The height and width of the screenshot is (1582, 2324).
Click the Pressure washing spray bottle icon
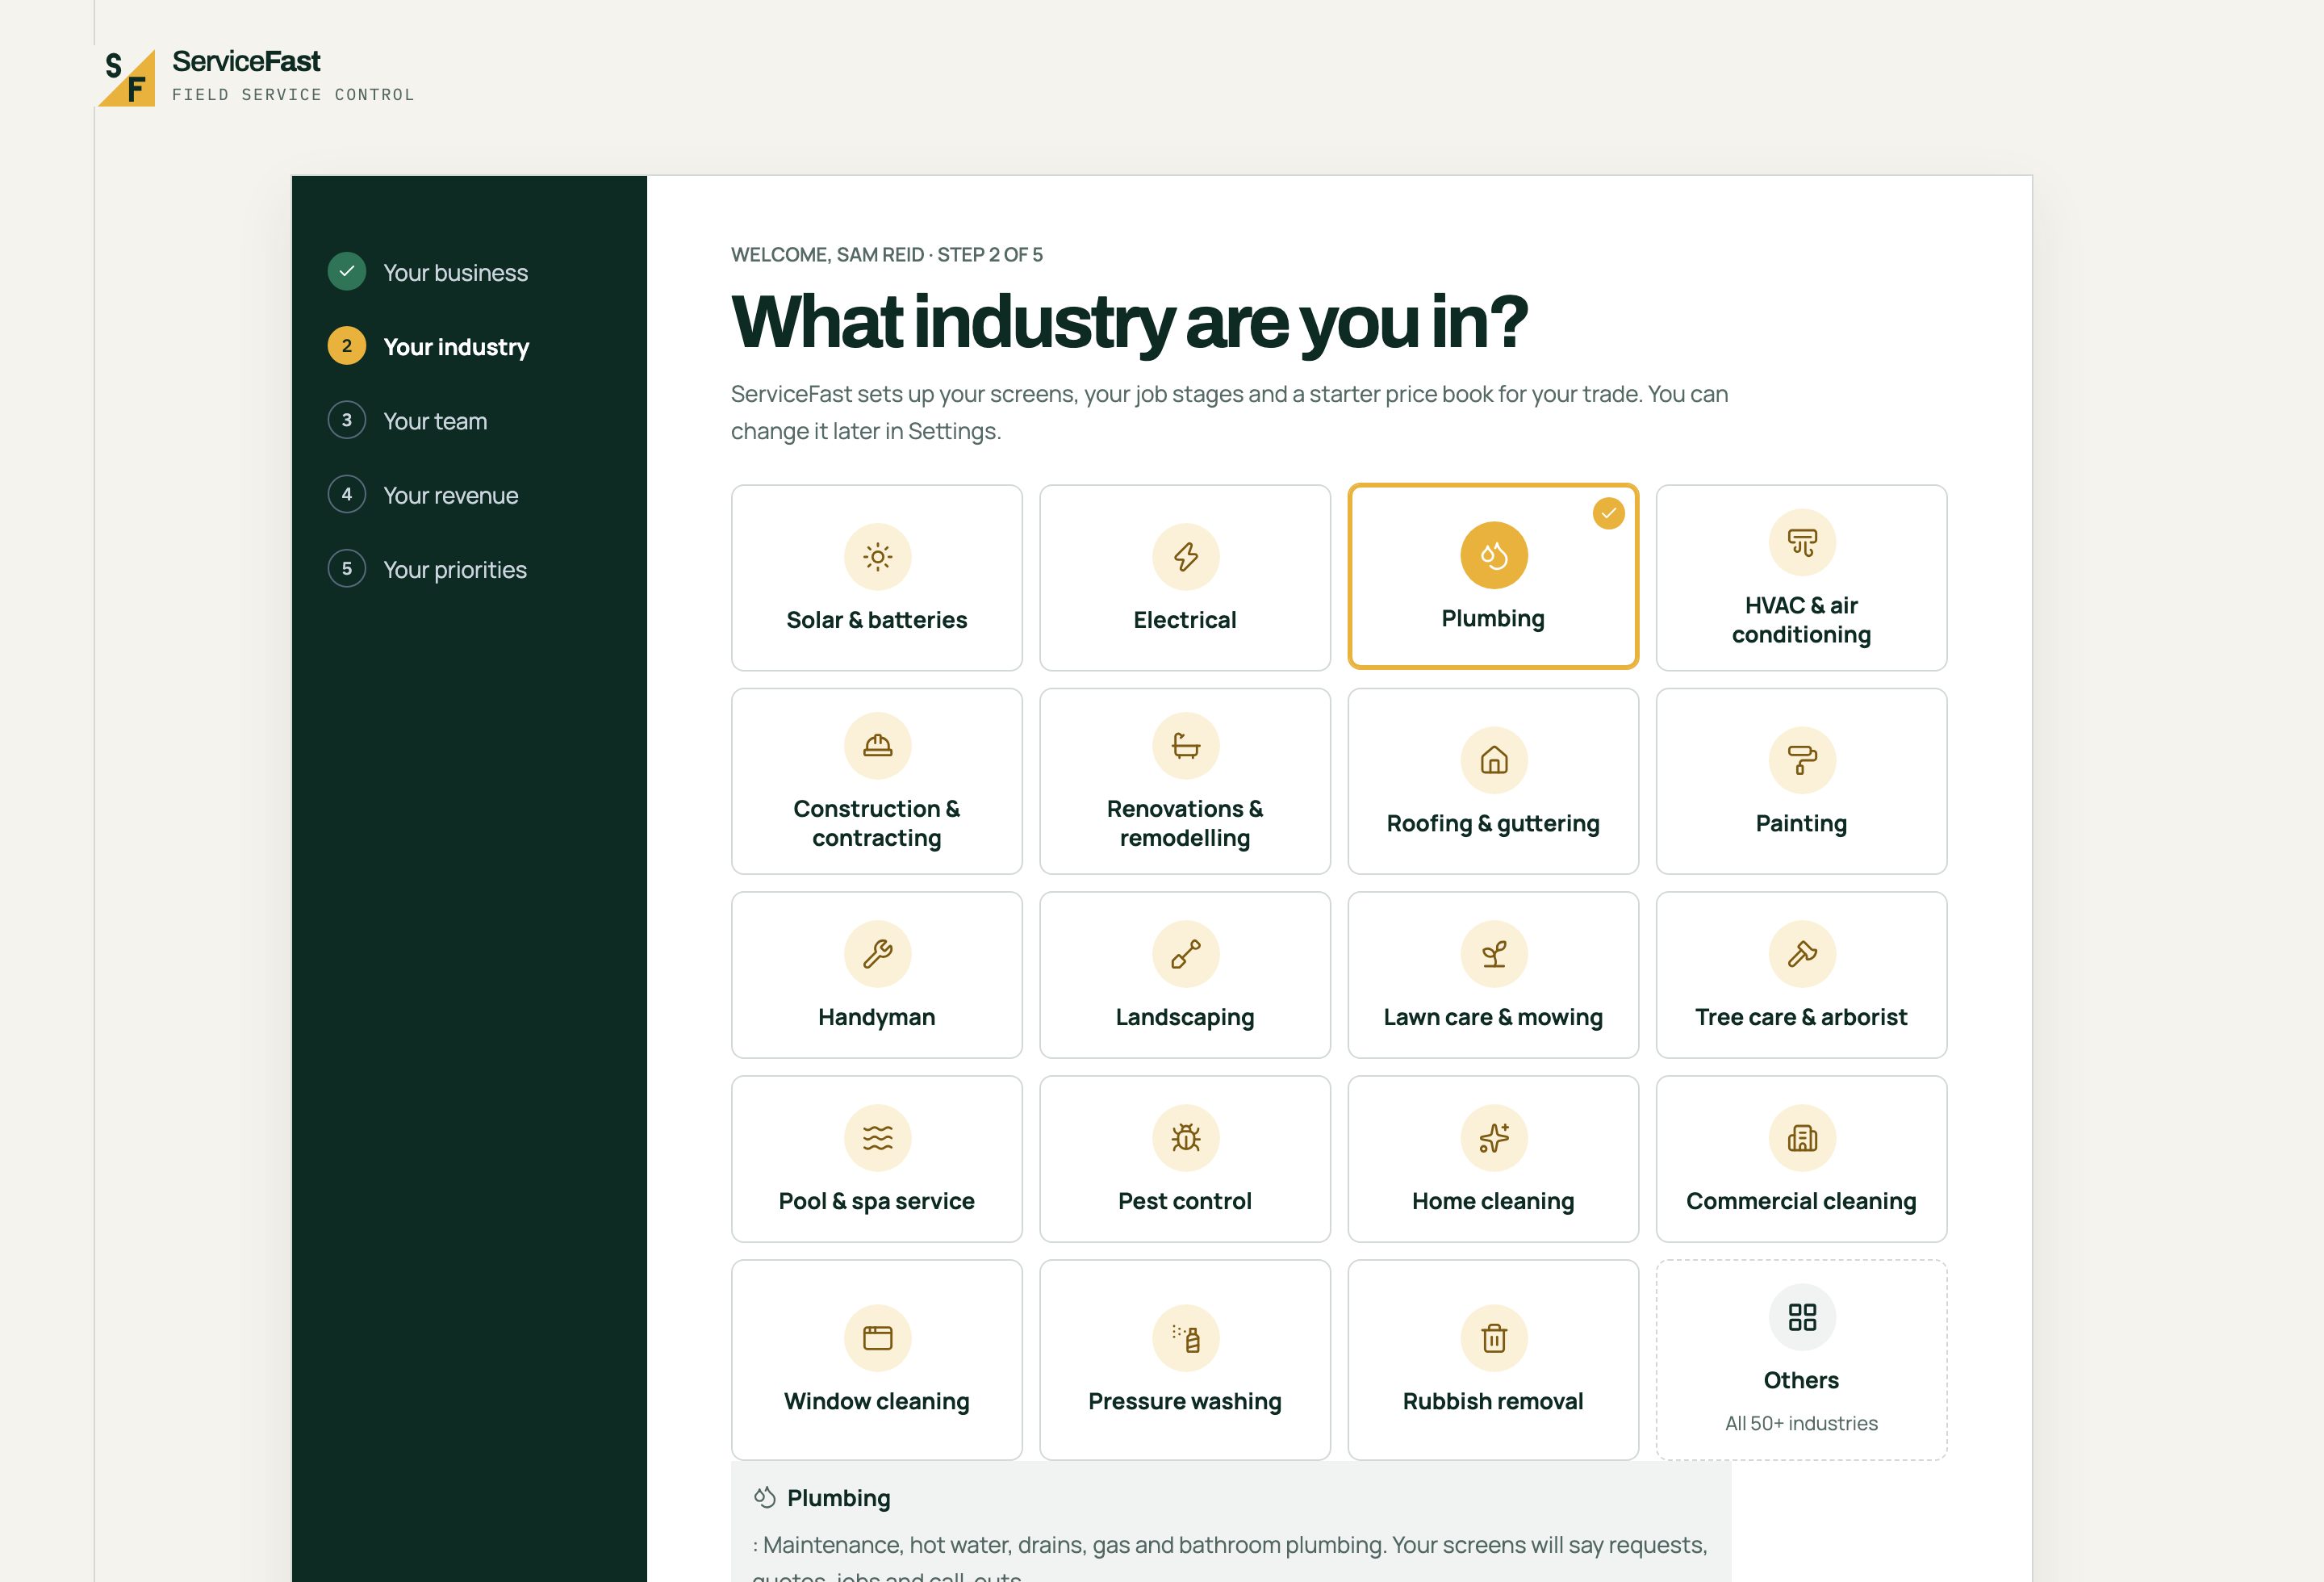(1185, 1338)
